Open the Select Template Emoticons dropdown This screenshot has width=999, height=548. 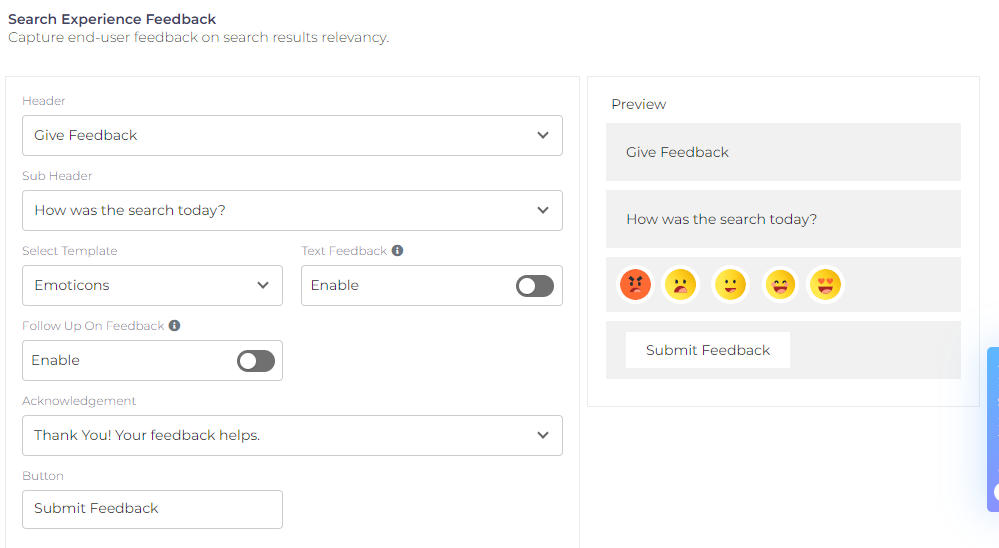coord(152,286)
